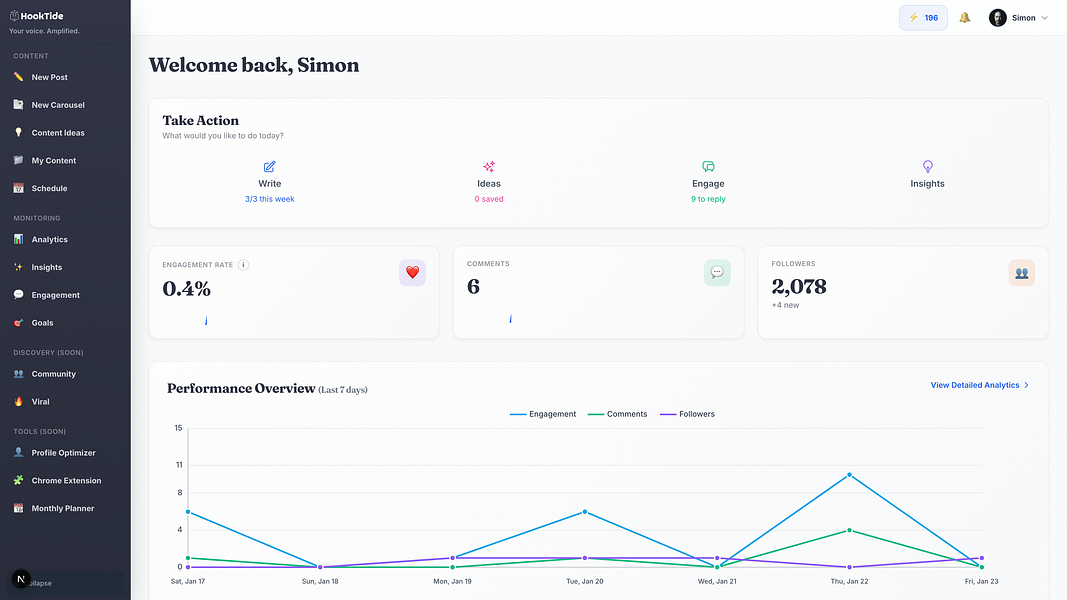
Task: Click Simon's profile avatar
Action: [x=998, y=18]
